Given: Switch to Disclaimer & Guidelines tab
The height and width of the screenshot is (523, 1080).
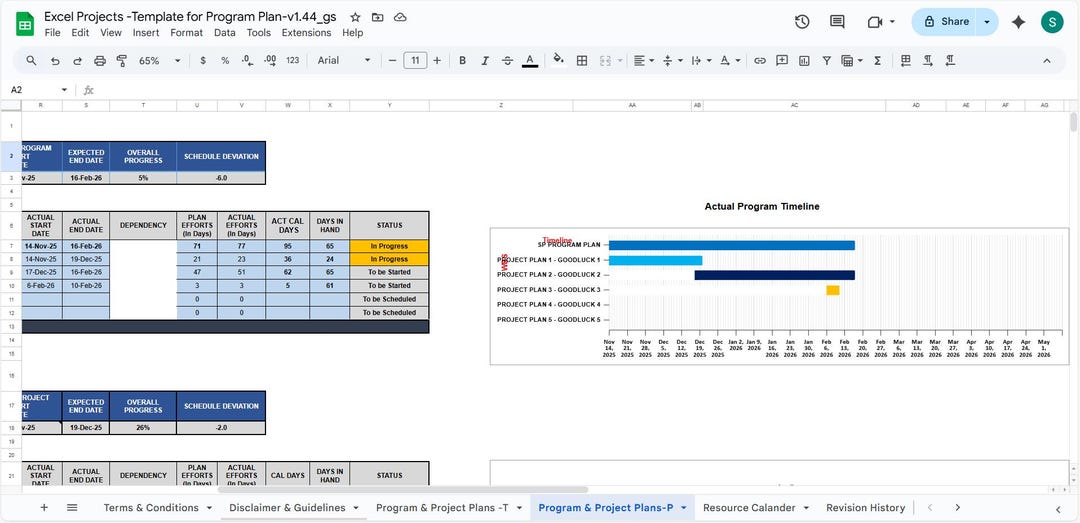Looking at the screenshot, I should coord(287,508).
